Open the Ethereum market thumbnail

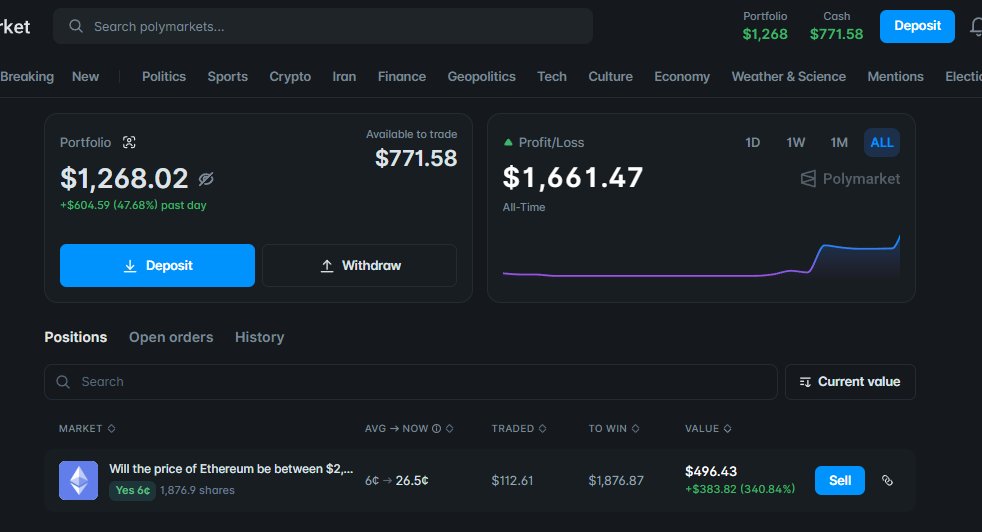(x=78, y=481)
